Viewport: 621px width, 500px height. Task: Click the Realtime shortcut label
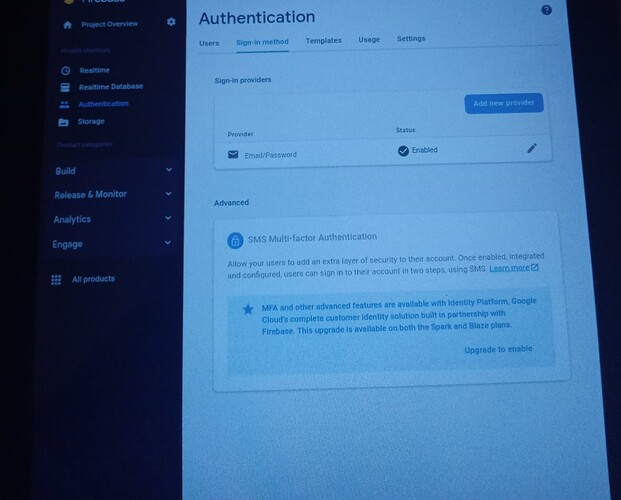tap(95, 71)
